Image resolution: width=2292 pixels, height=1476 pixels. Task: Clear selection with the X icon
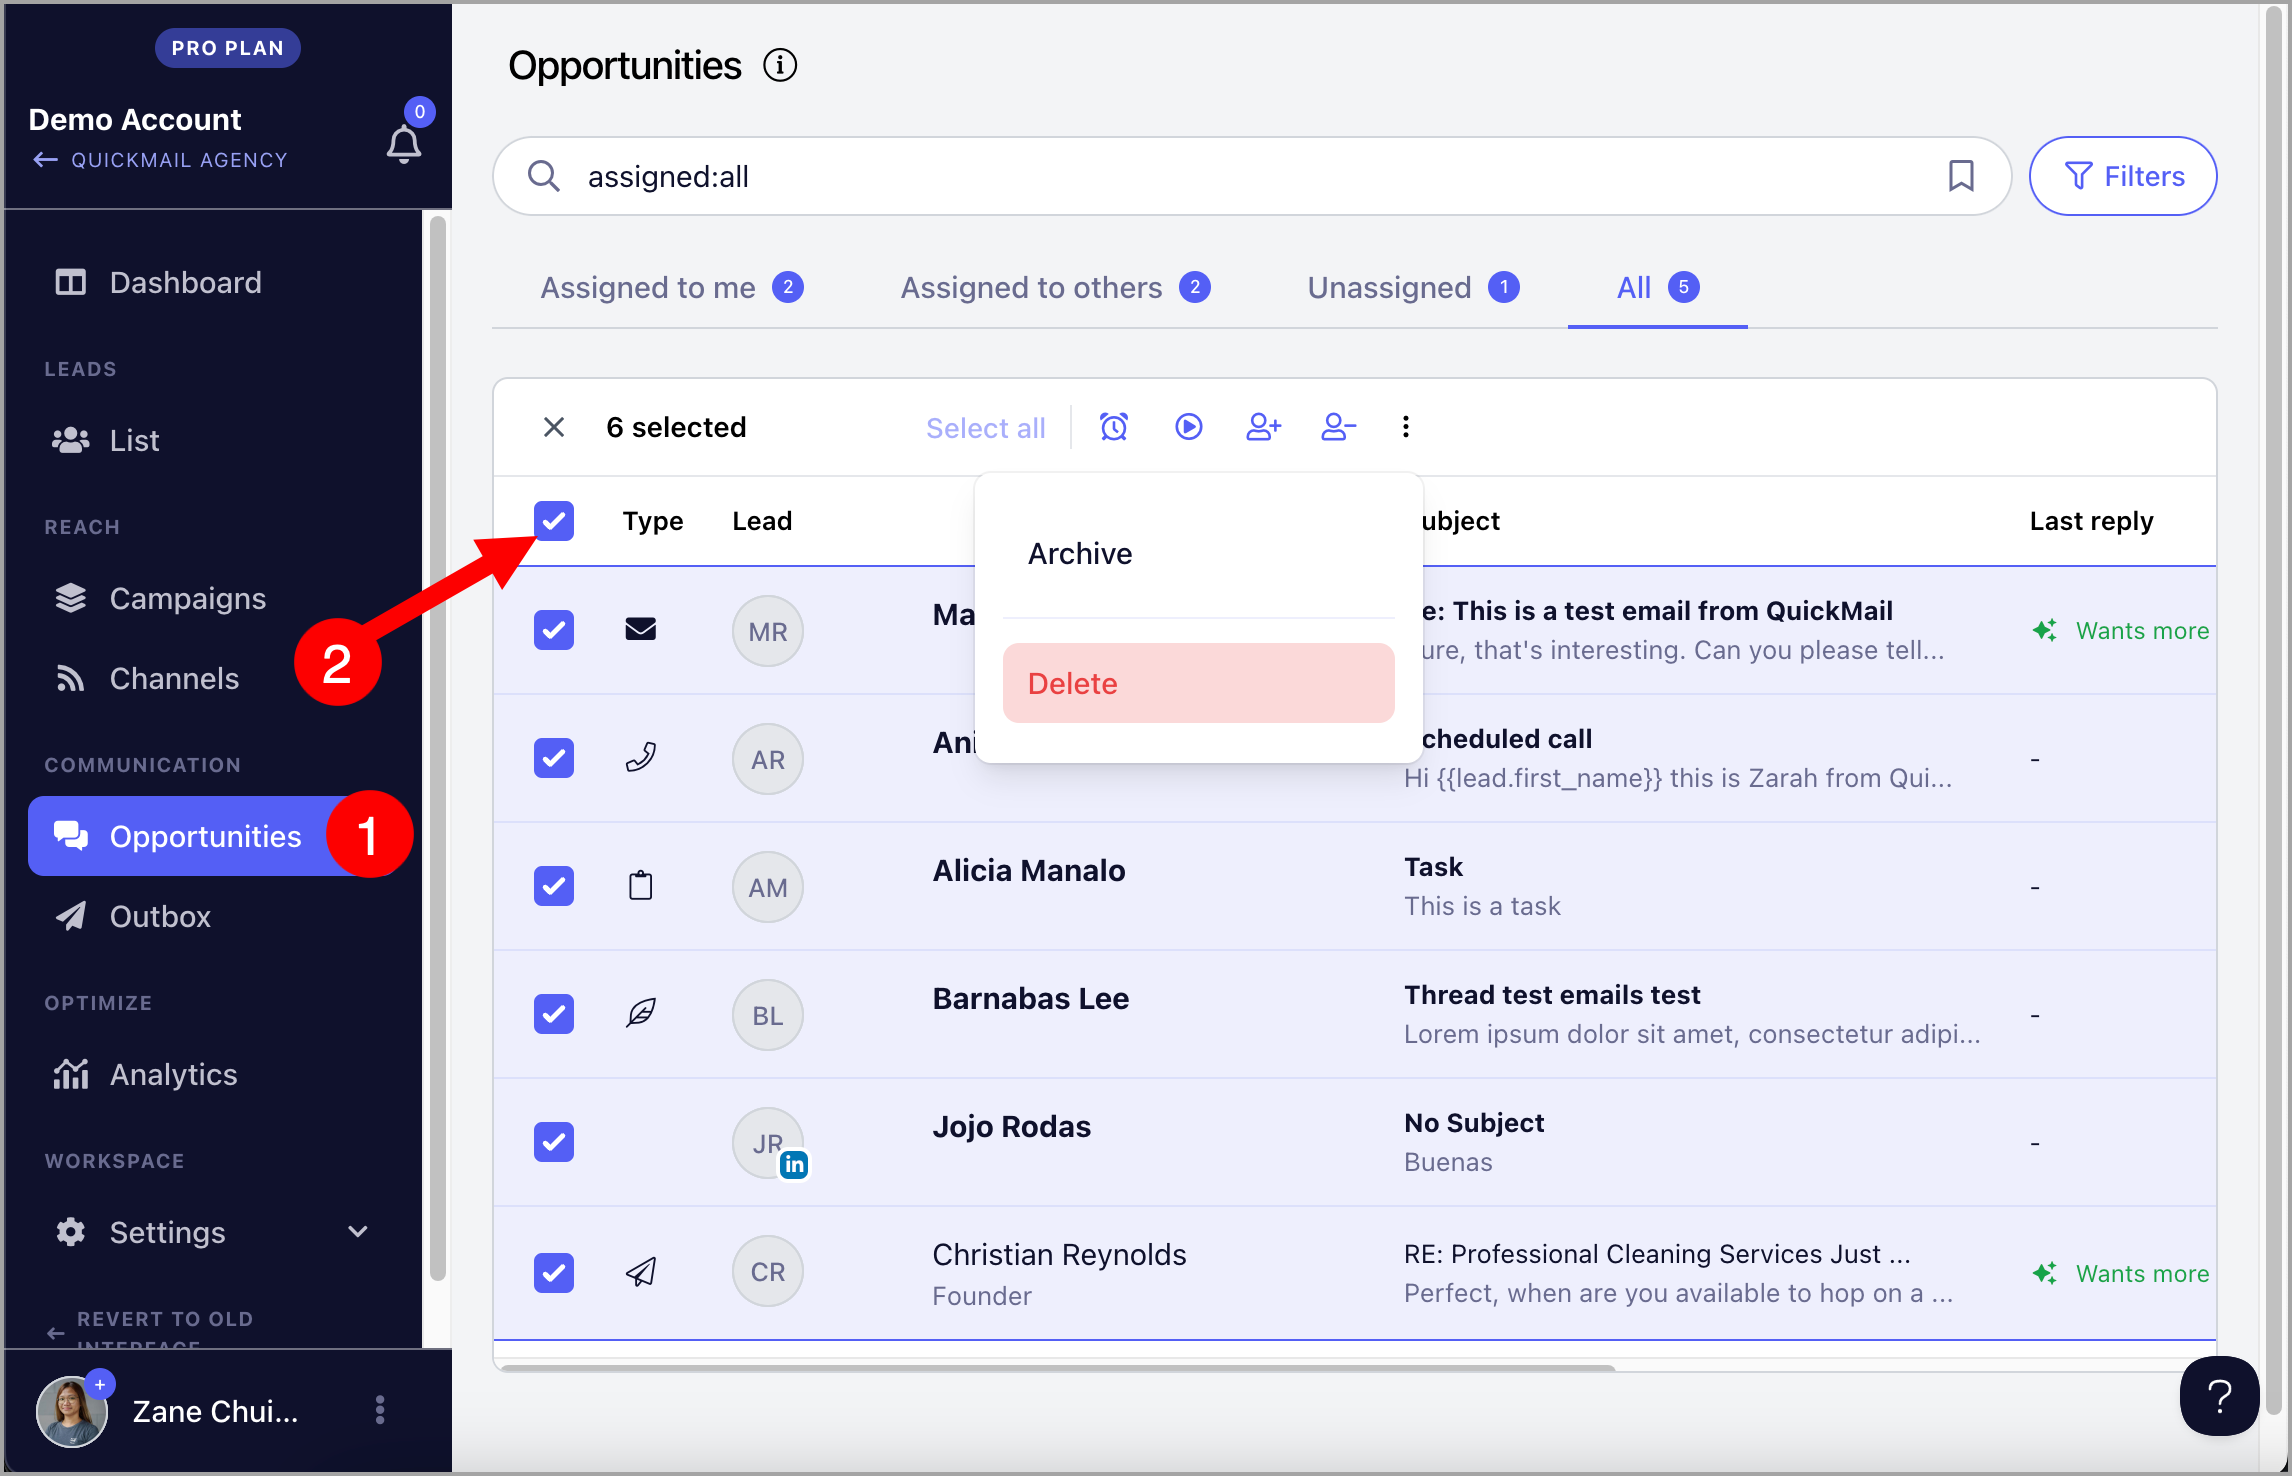[554, 427]
